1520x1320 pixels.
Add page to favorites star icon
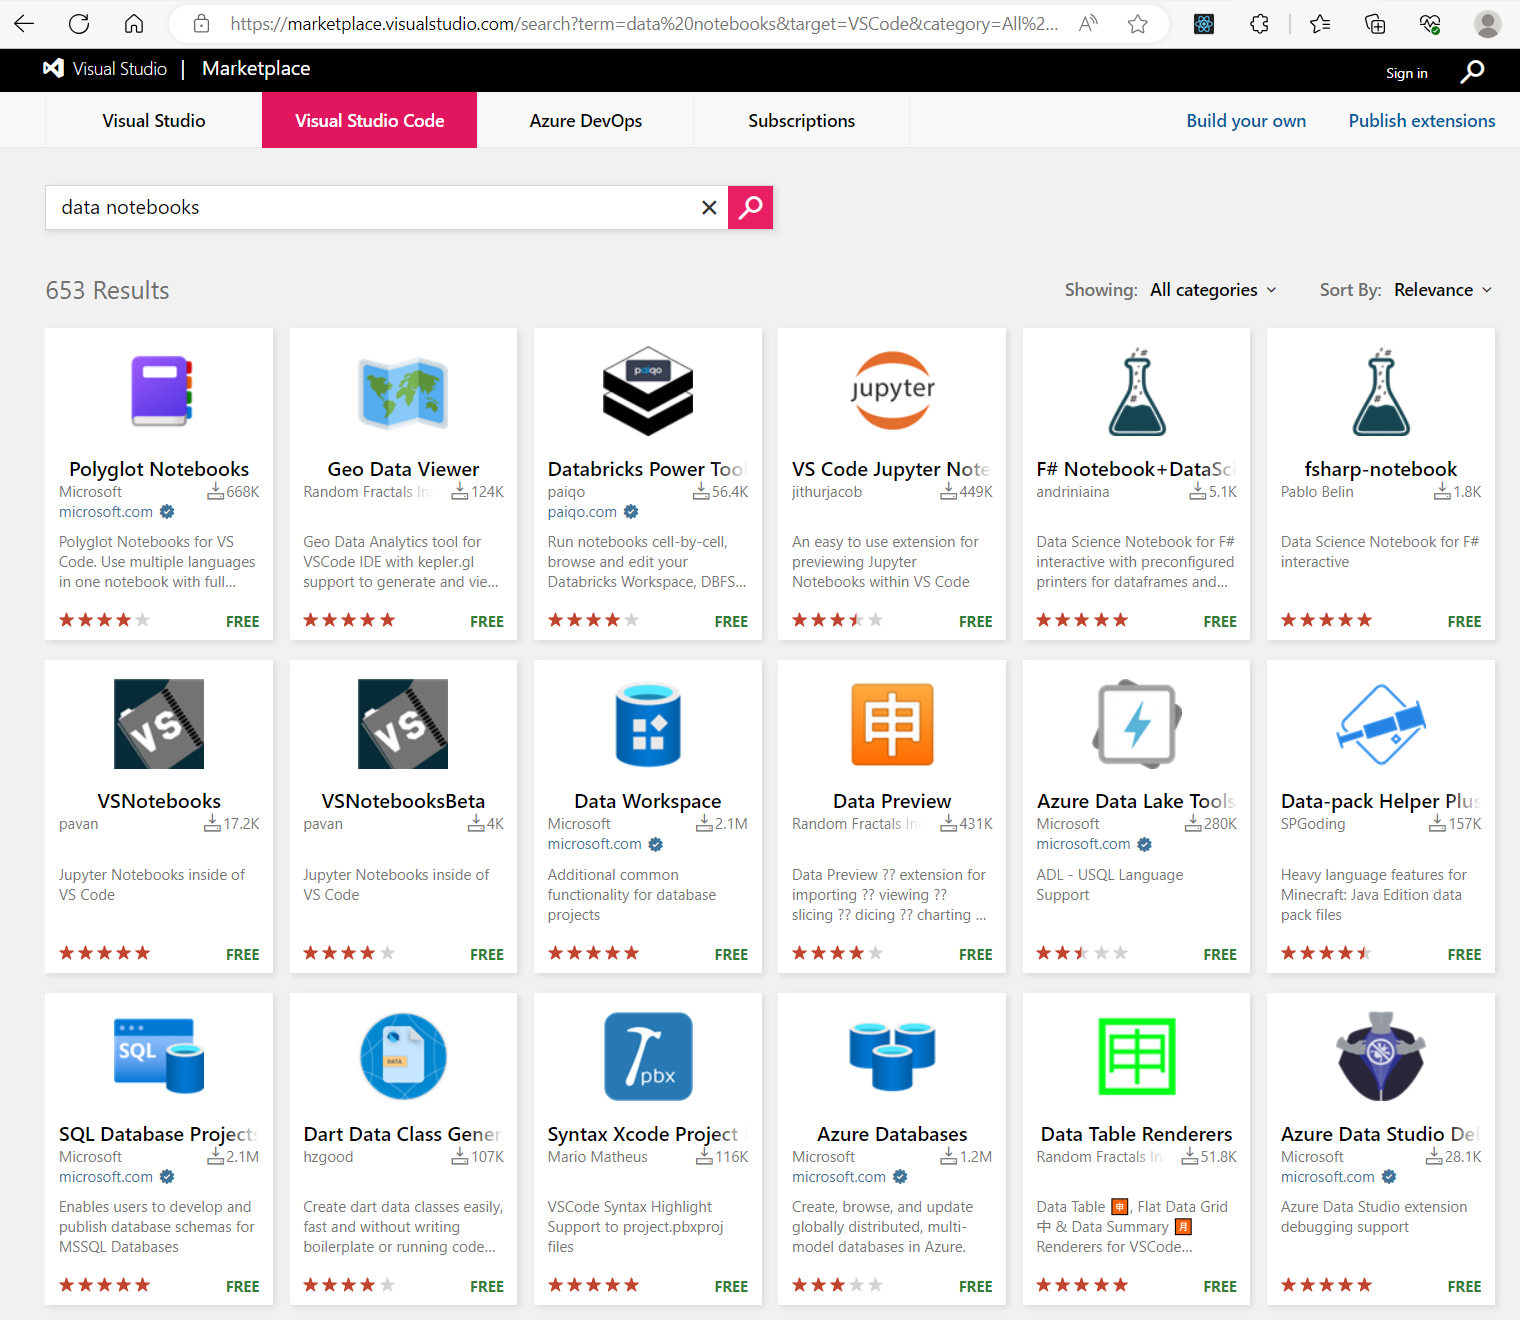[1138, 24]
